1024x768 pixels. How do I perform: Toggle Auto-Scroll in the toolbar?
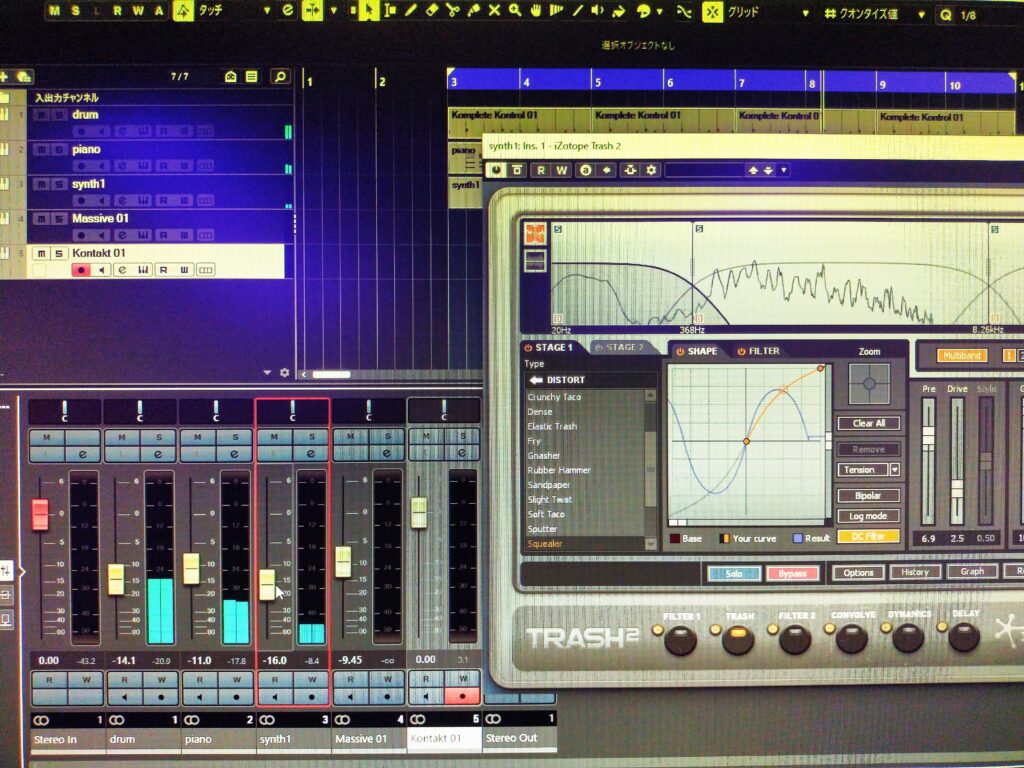312,10
